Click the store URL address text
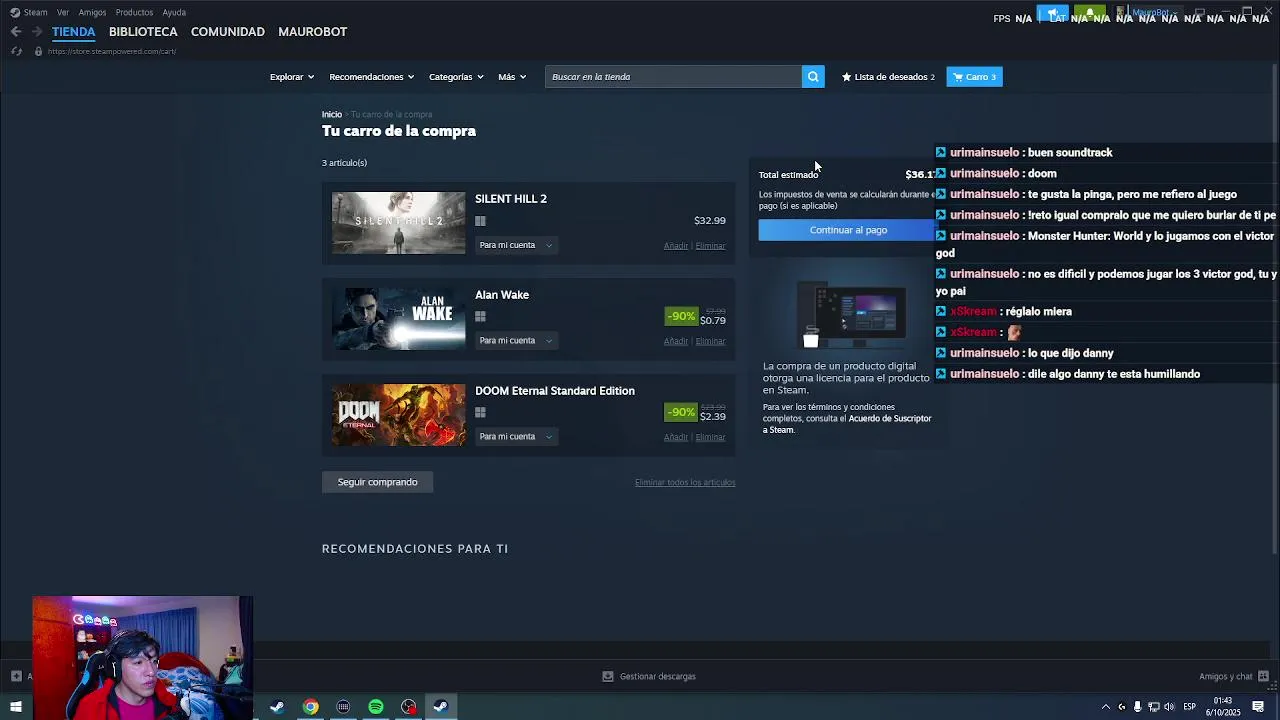Viewport: 1280px width, 720px height. (x=112, y=52)
